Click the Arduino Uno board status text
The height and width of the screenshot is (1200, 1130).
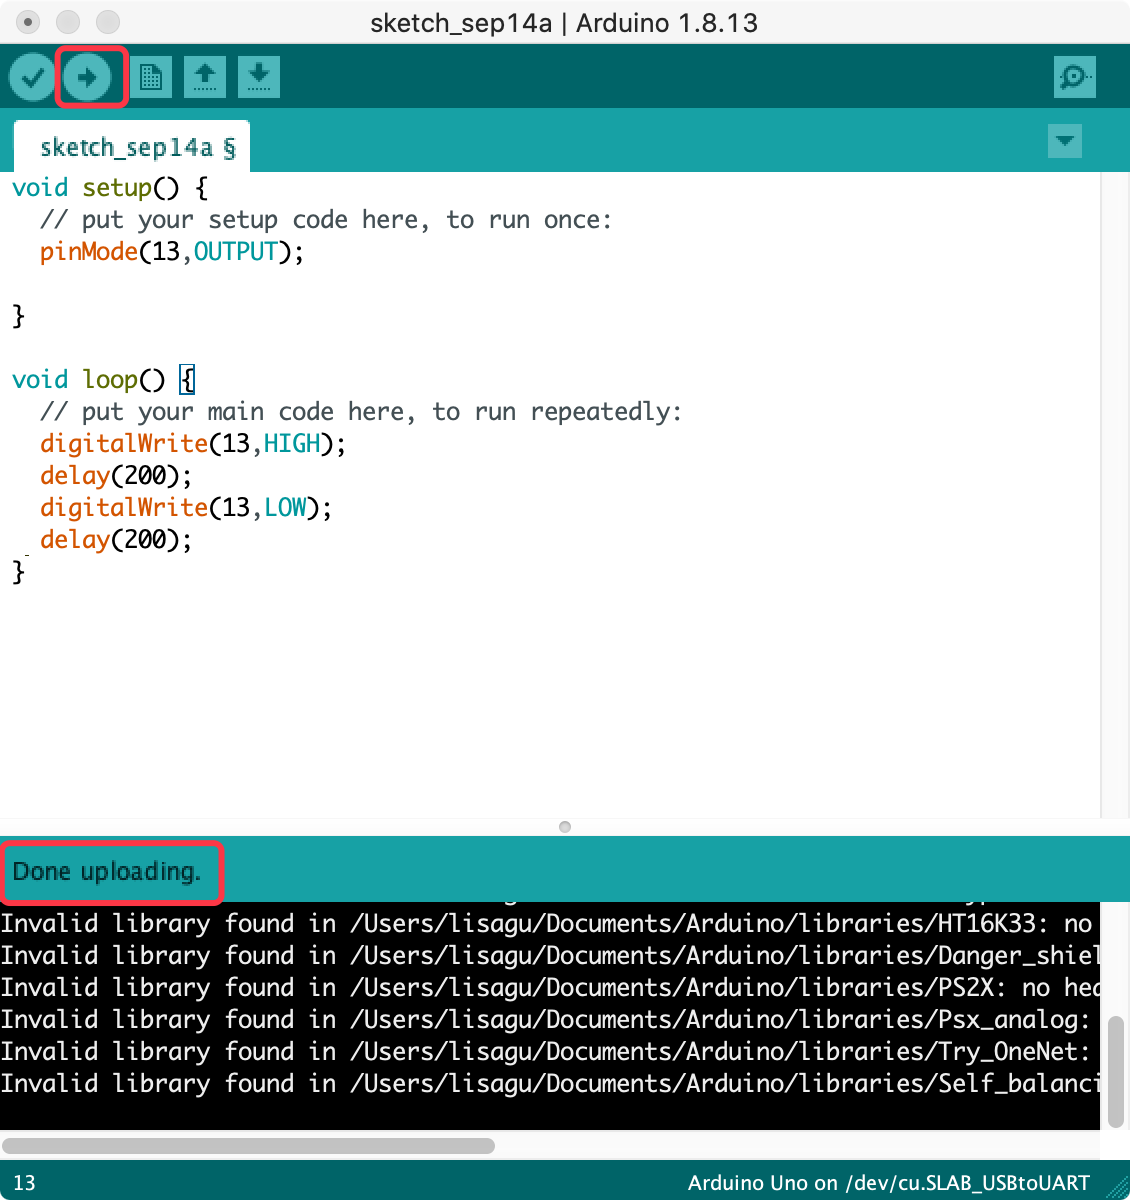(x=888, y=1183)
